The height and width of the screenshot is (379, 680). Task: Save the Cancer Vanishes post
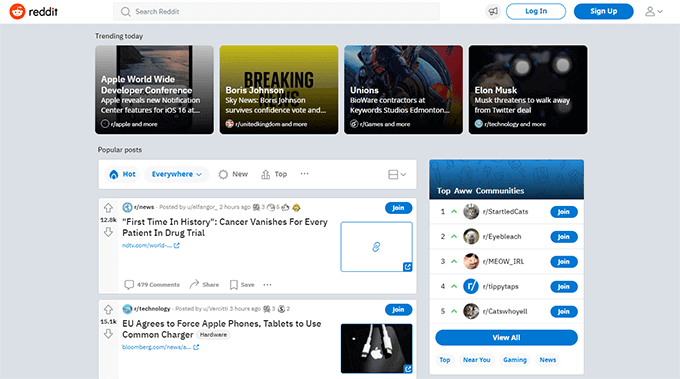242,284
